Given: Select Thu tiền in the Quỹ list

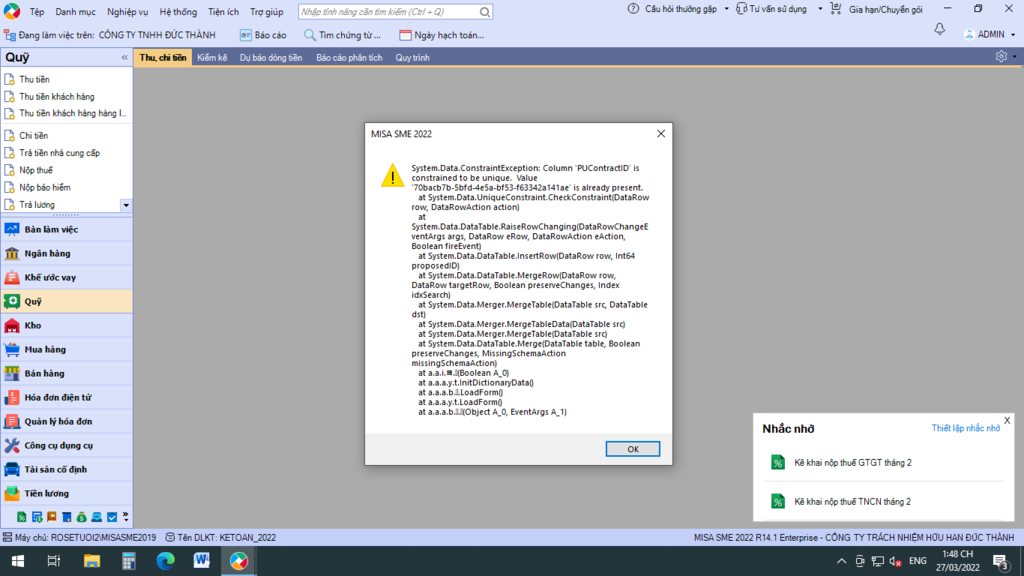Looking at the screenshot, I should coord(34,80).
